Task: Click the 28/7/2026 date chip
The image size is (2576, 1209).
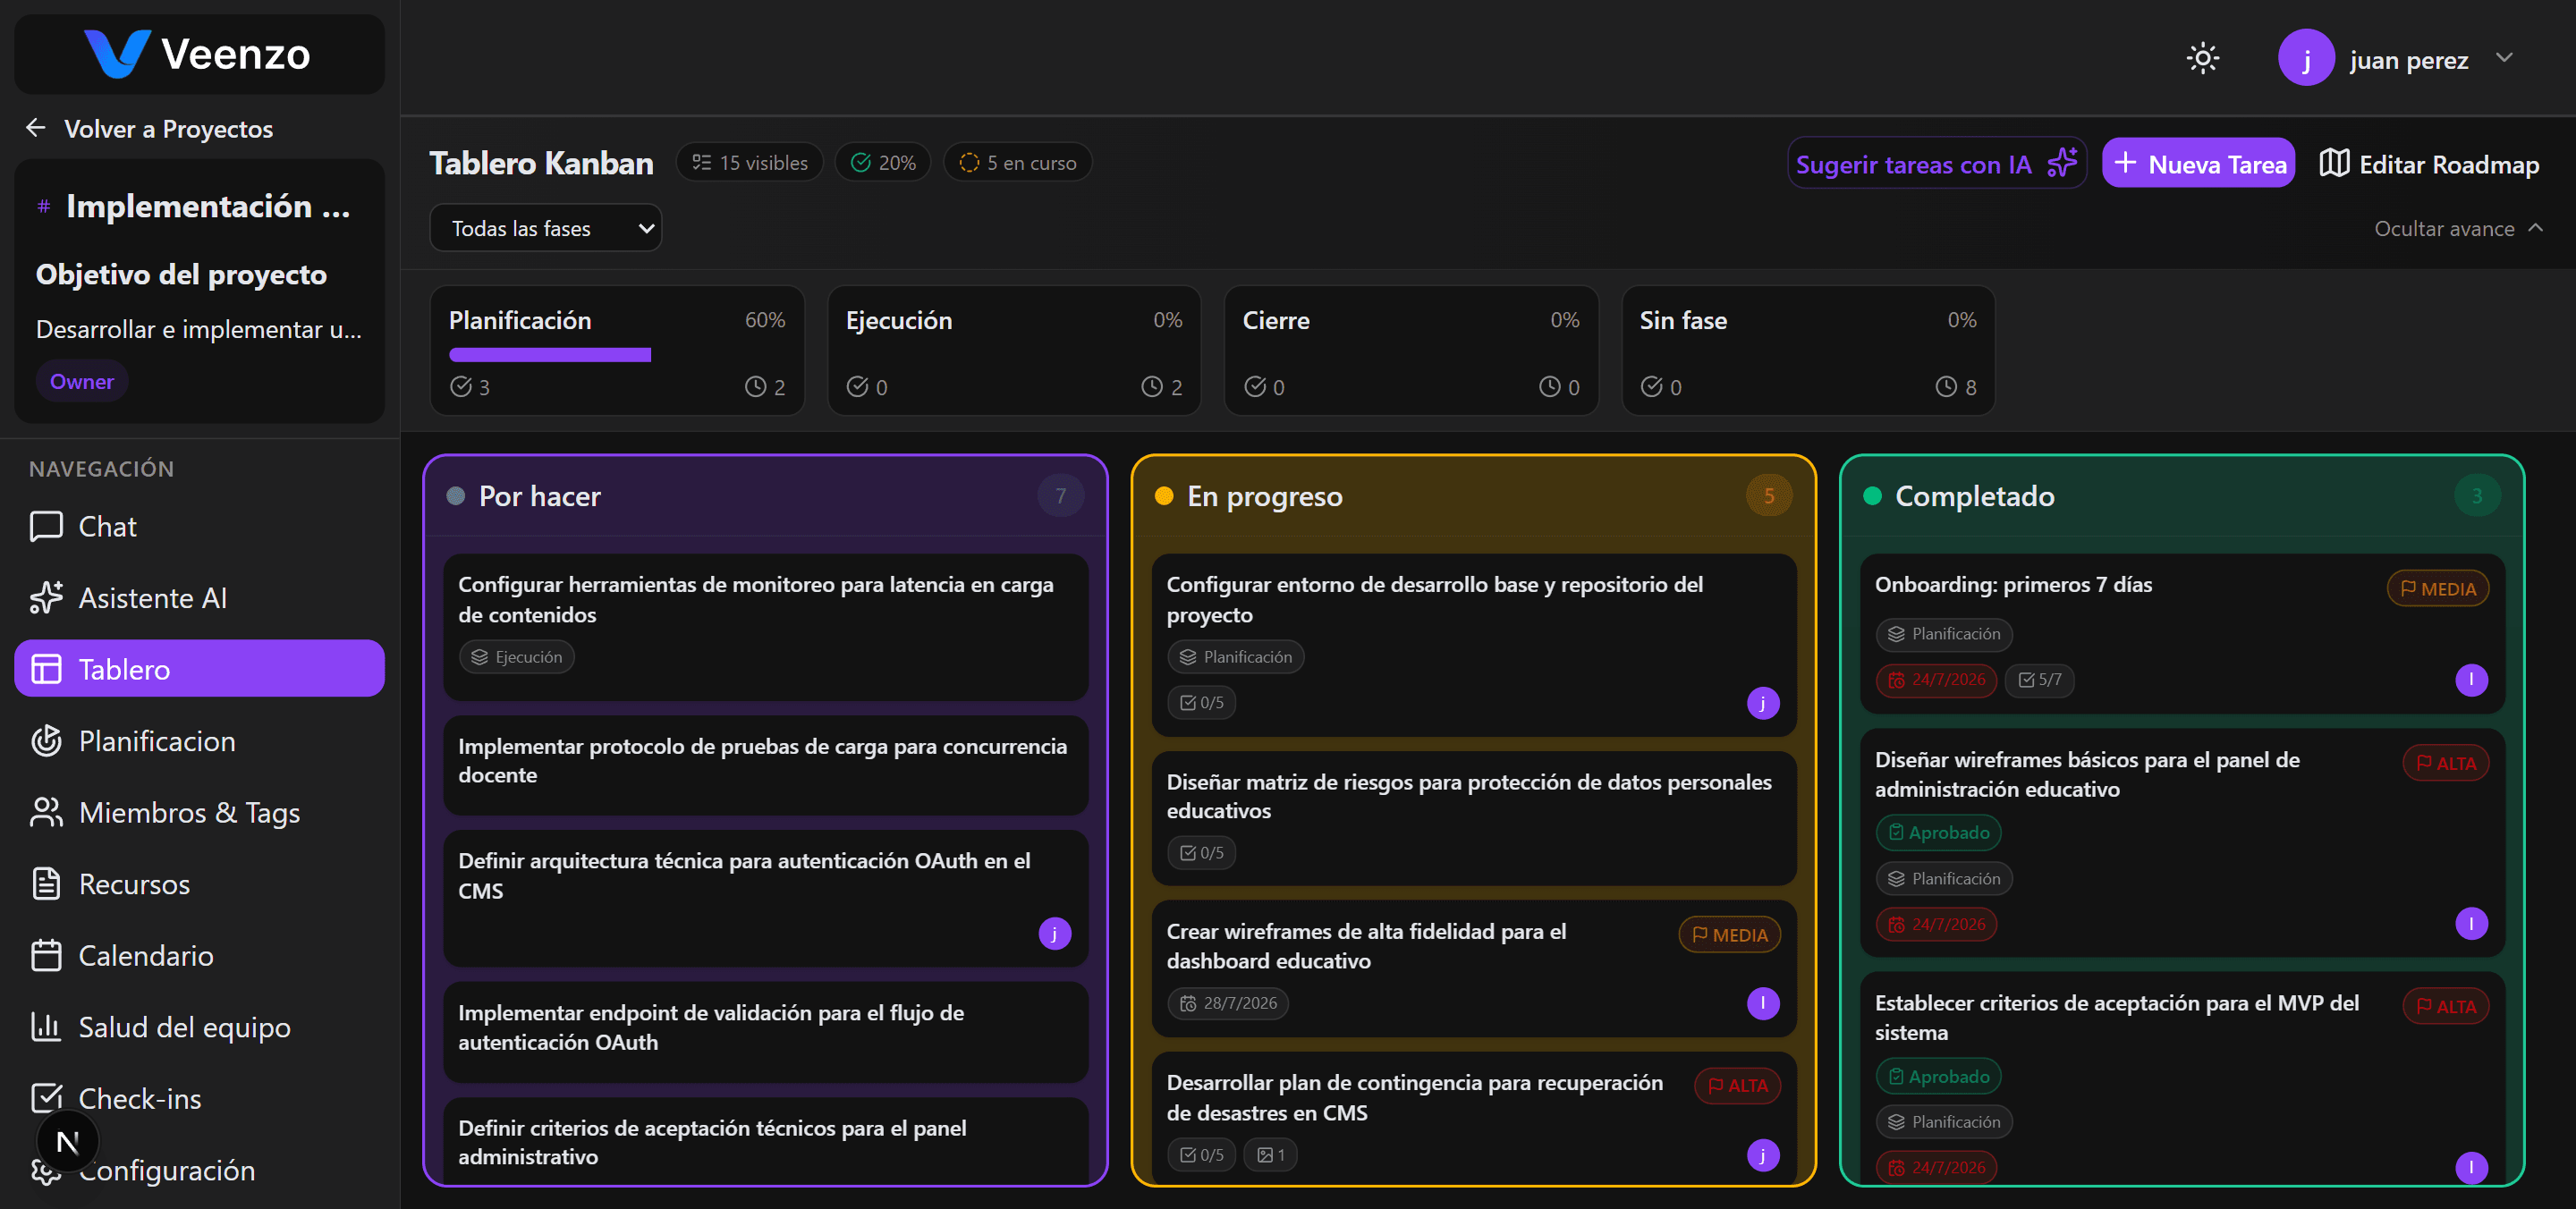Action: (x=1228, y=1002)
